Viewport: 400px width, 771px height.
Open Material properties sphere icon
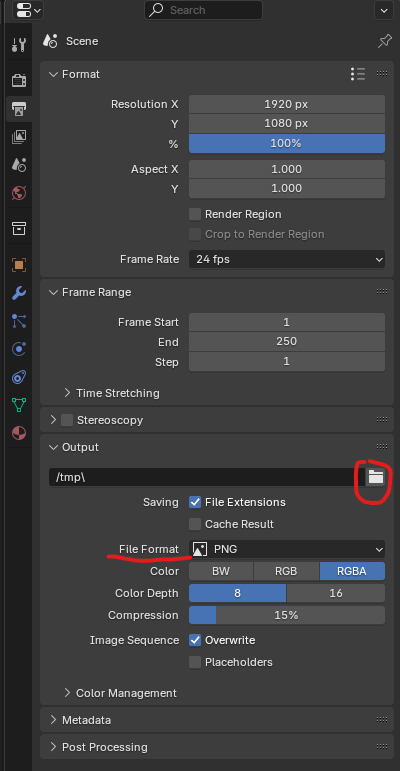[19, 433]
